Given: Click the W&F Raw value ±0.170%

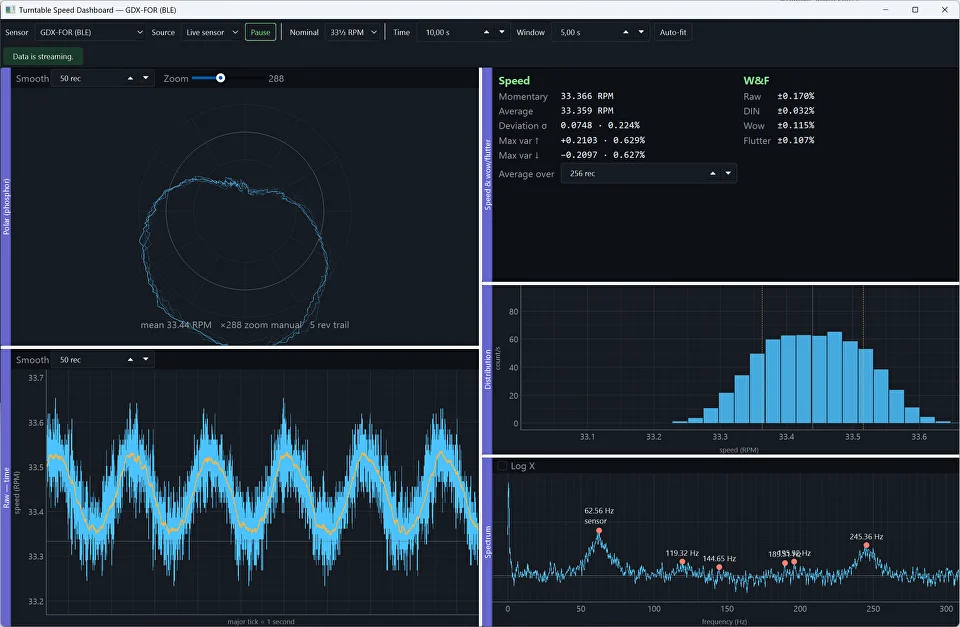Looking at the screenshot, I should coord(796,96).
